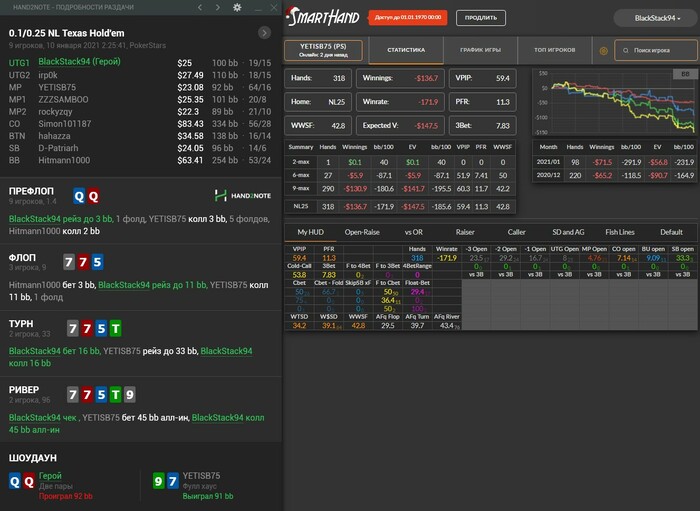The image size is (700, 511).
Task: Open the СТАТИСТИКА tab
Action: (406, 50)
